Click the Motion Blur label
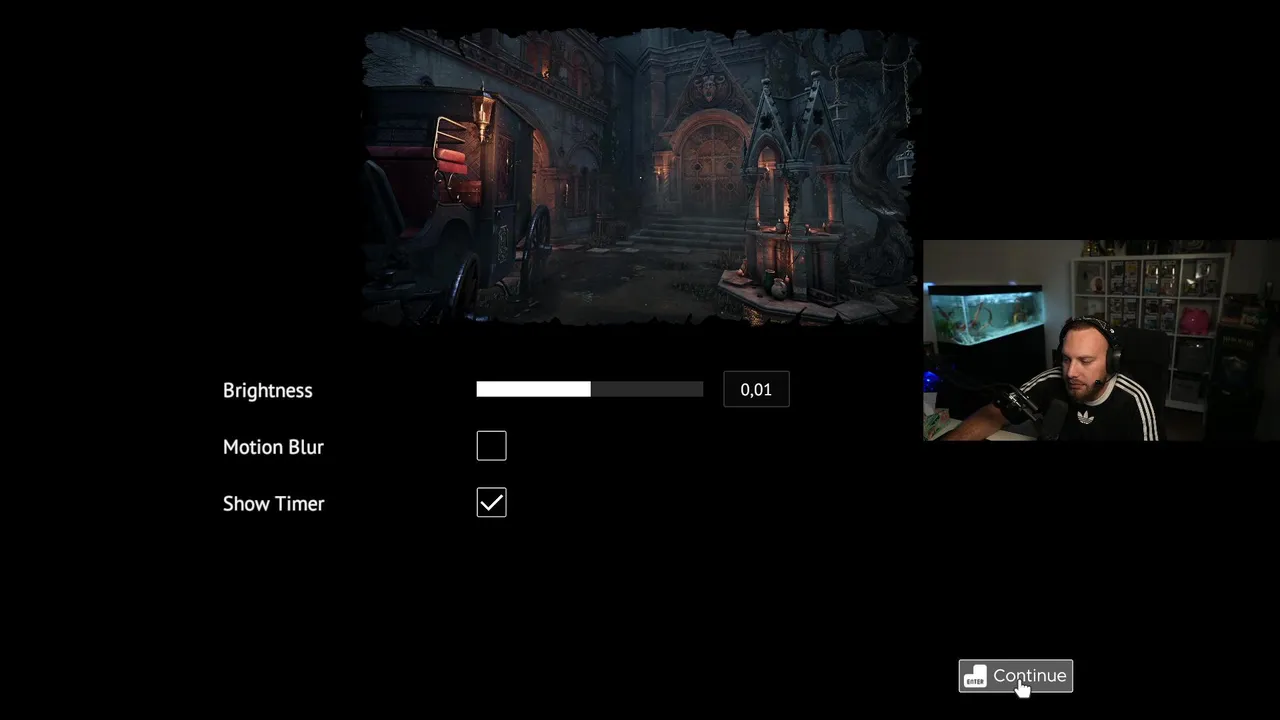The image size is (1280, 720). [x=273, y=447]
